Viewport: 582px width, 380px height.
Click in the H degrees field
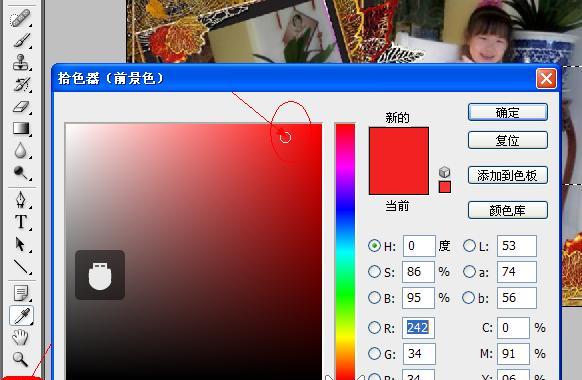click(419, 246)
